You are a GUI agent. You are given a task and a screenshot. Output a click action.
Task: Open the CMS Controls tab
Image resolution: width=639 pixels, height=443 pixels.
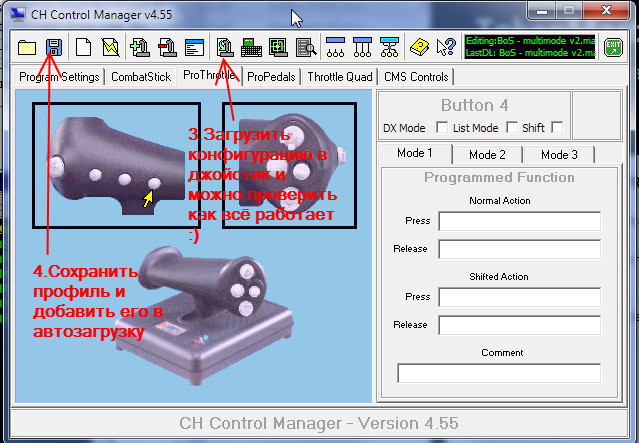[416, 77]
